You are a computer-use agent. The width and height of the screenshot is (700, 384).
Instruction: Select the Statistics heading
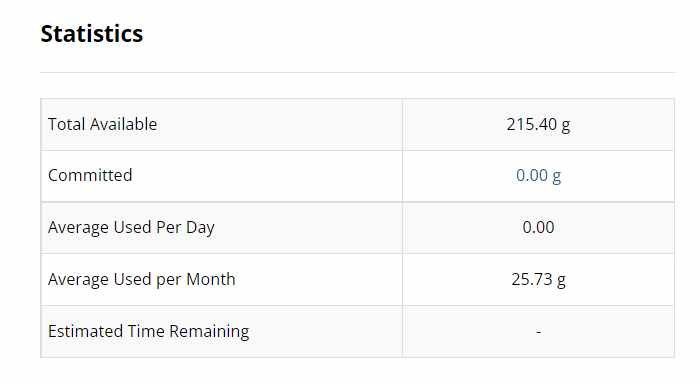click(x=92, y=34)
